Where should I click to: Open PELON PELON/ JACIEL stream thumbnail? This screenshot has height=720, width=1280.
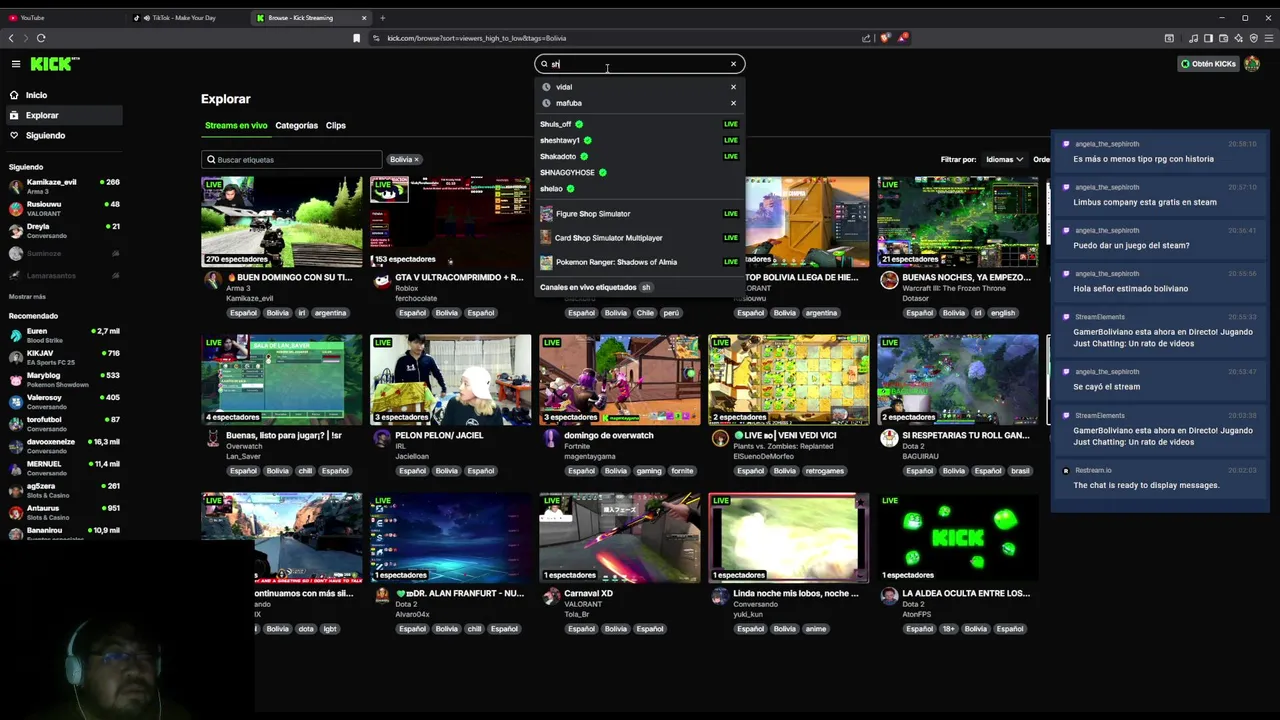[450, 380]
